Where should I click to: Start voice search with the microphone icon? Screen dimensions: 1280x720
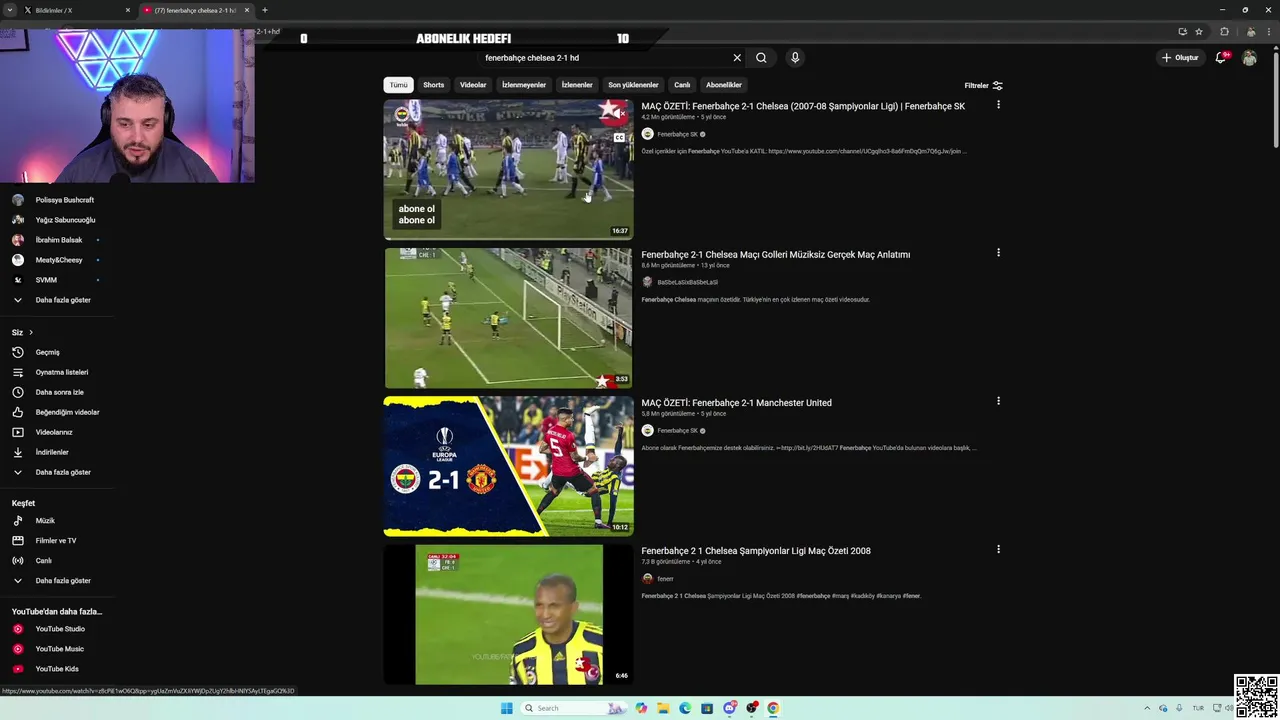[795, 58]
